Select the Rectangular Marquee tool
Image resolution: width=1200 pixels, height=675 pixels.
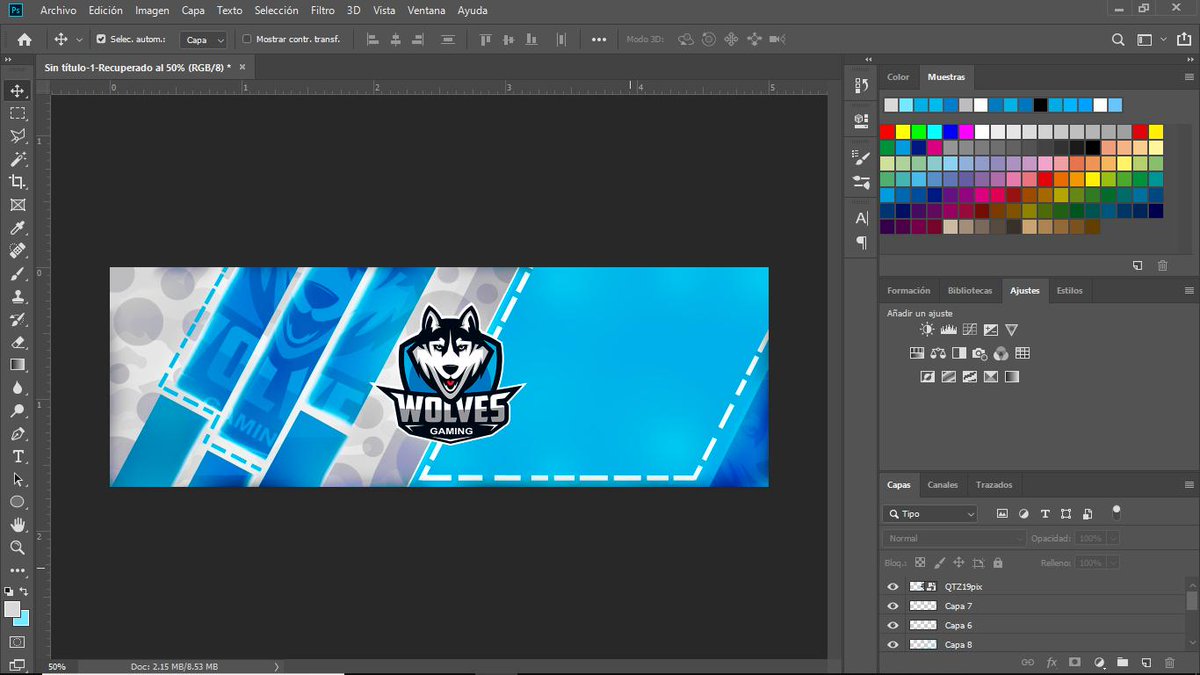point(17,113)
